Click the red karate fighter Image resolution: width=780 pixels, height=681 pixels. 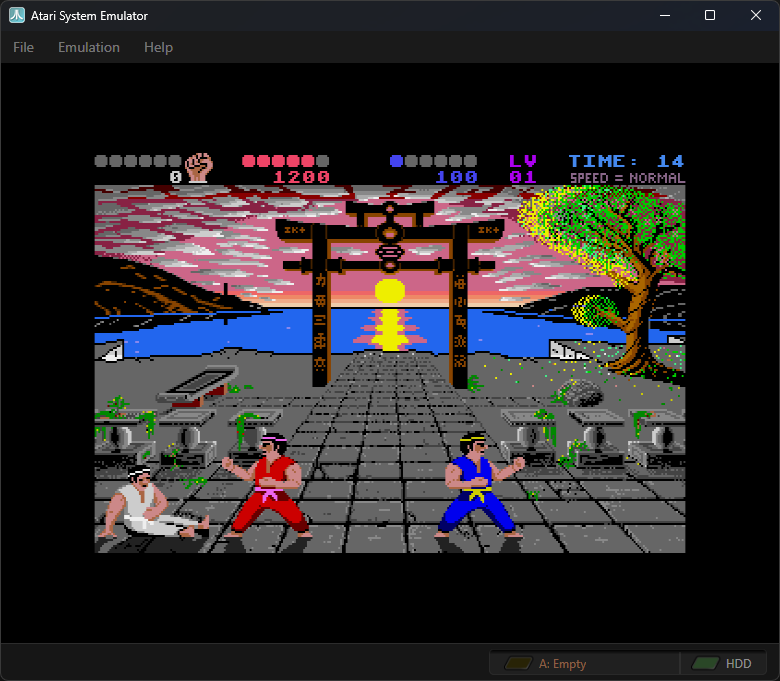pyautogui.click(x=267, y=485)
